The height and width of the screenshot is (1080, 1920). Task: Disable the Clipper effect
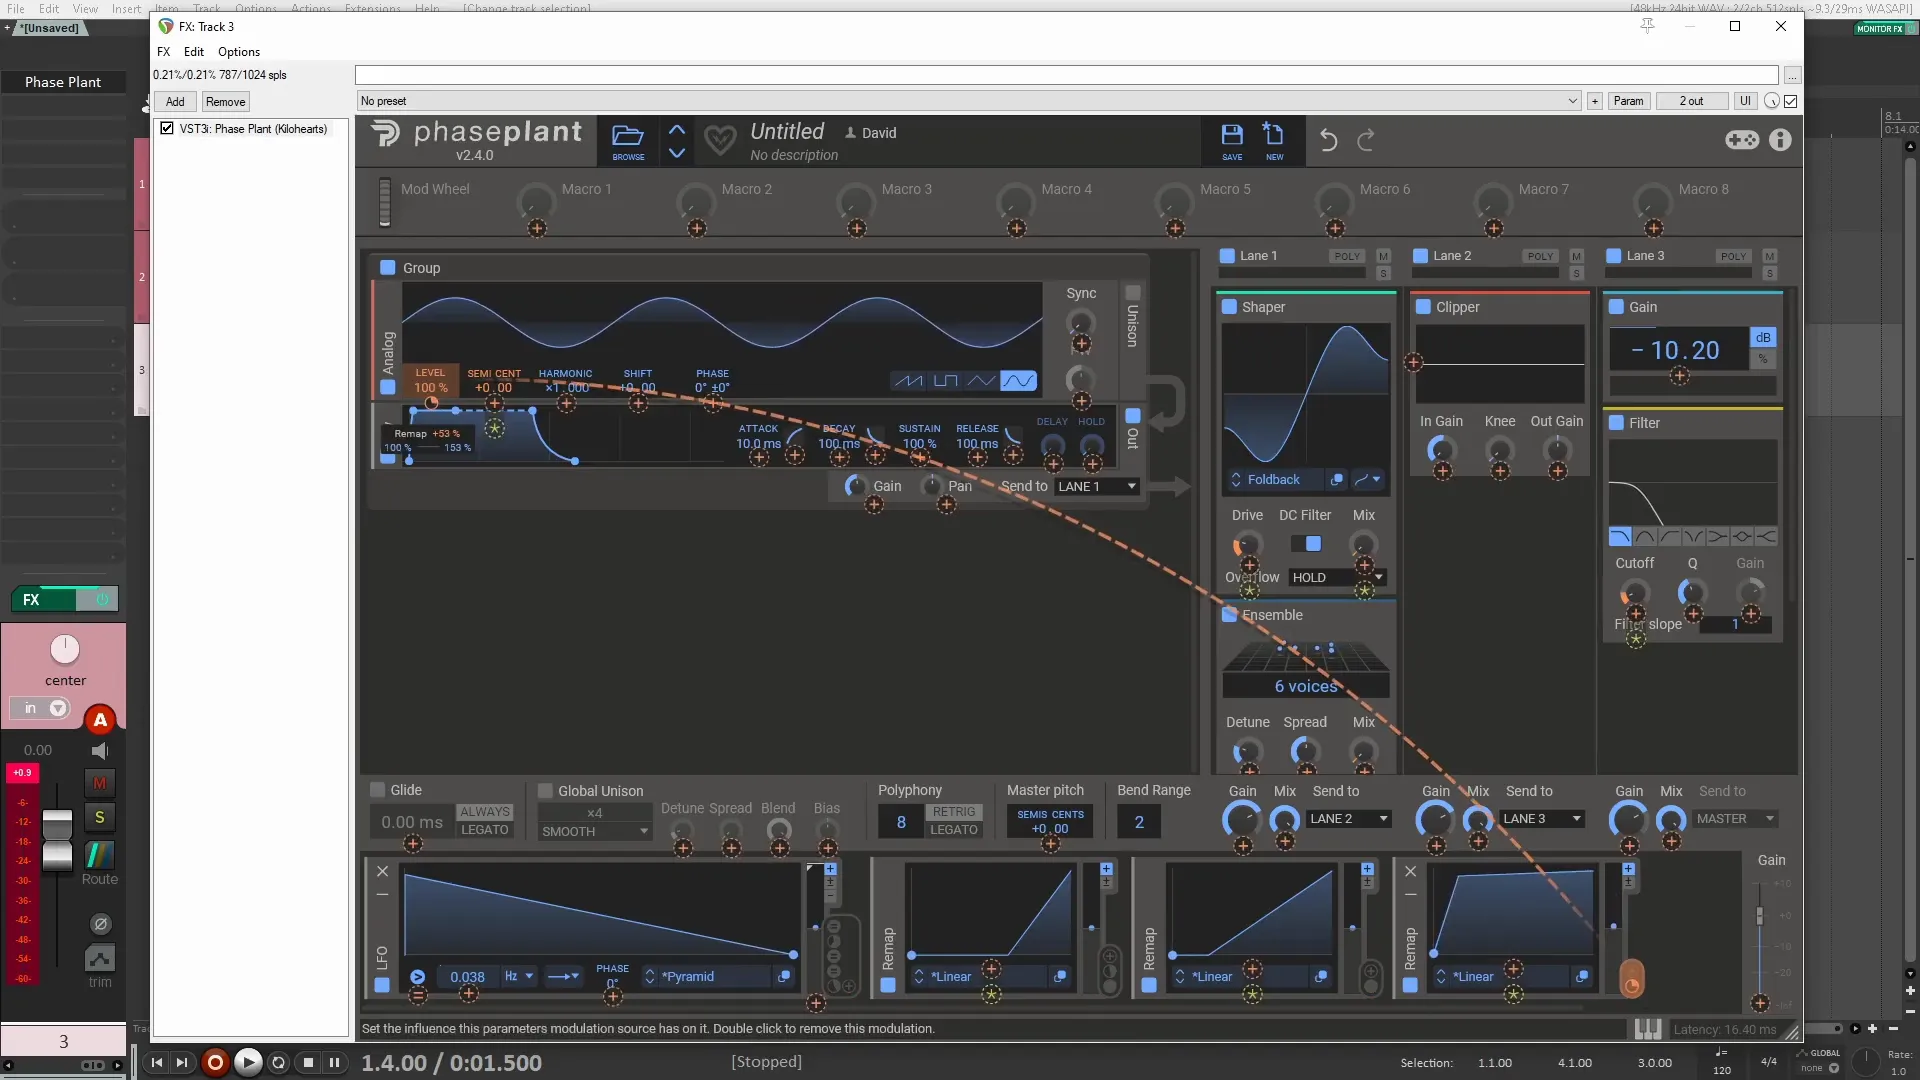click(1423, 307)
